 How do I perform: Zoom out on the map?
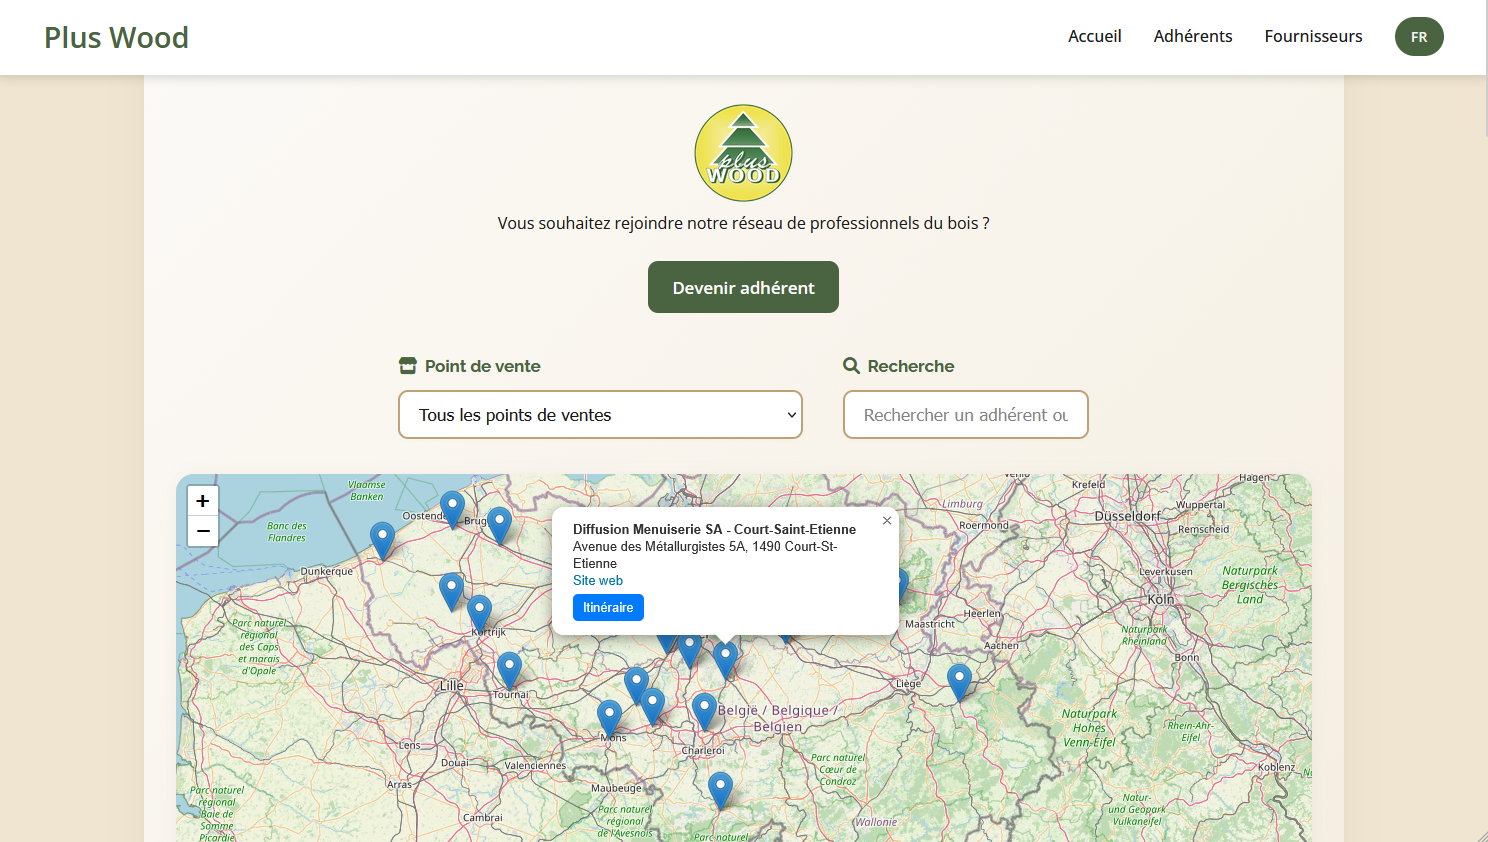(203, 531)
